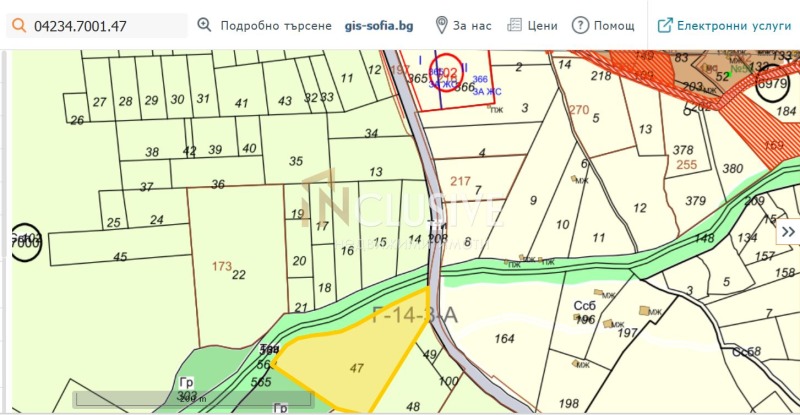
Task: Click parcel number 24 on the map
Action: (157, 219)
